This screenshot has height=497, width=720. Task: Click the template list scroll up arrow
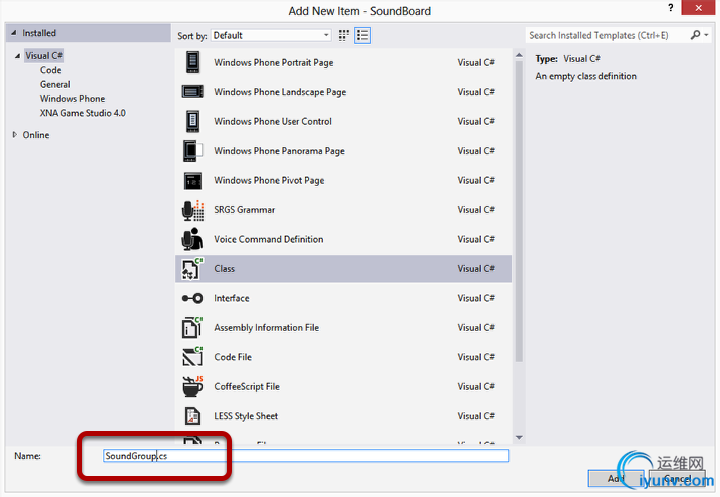pos(519,55)
